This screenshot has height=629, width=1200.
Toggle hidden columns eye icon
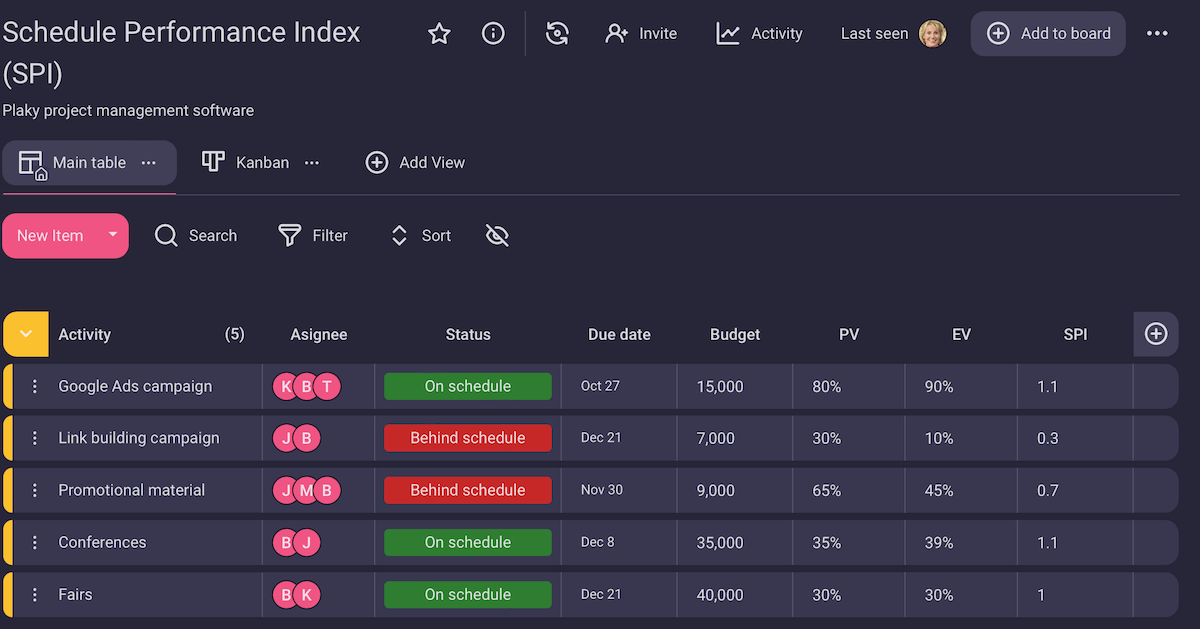pyautogui.click(x=497, y=236)
